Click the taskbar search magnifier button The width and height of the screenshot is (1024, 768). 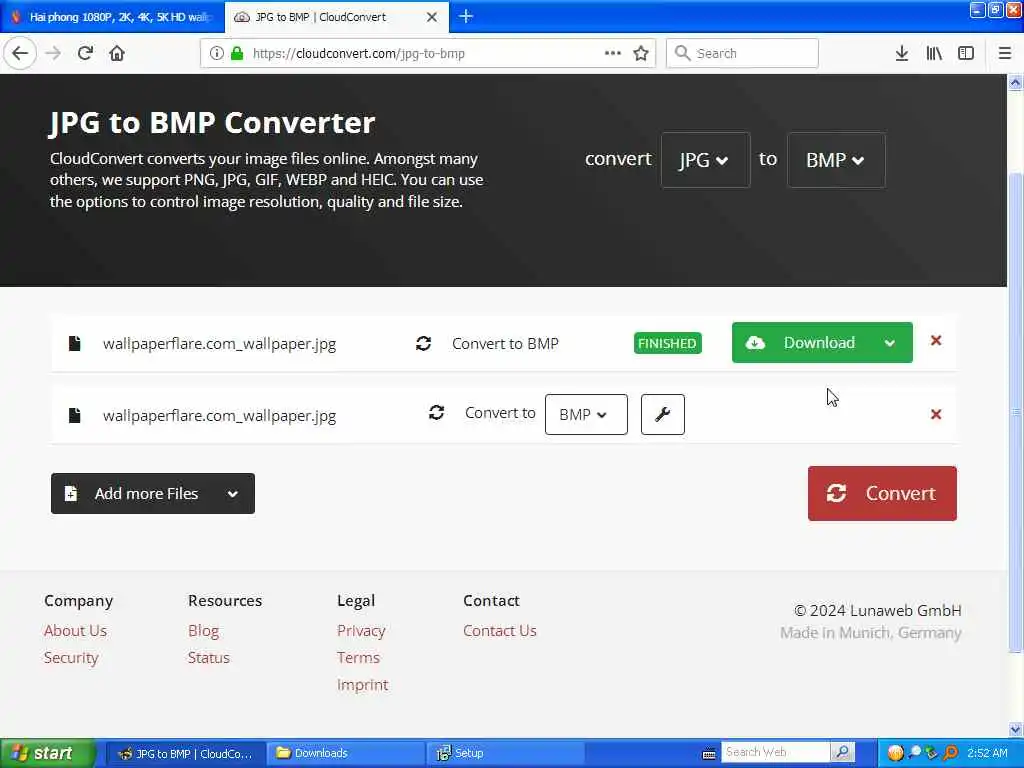842,752
